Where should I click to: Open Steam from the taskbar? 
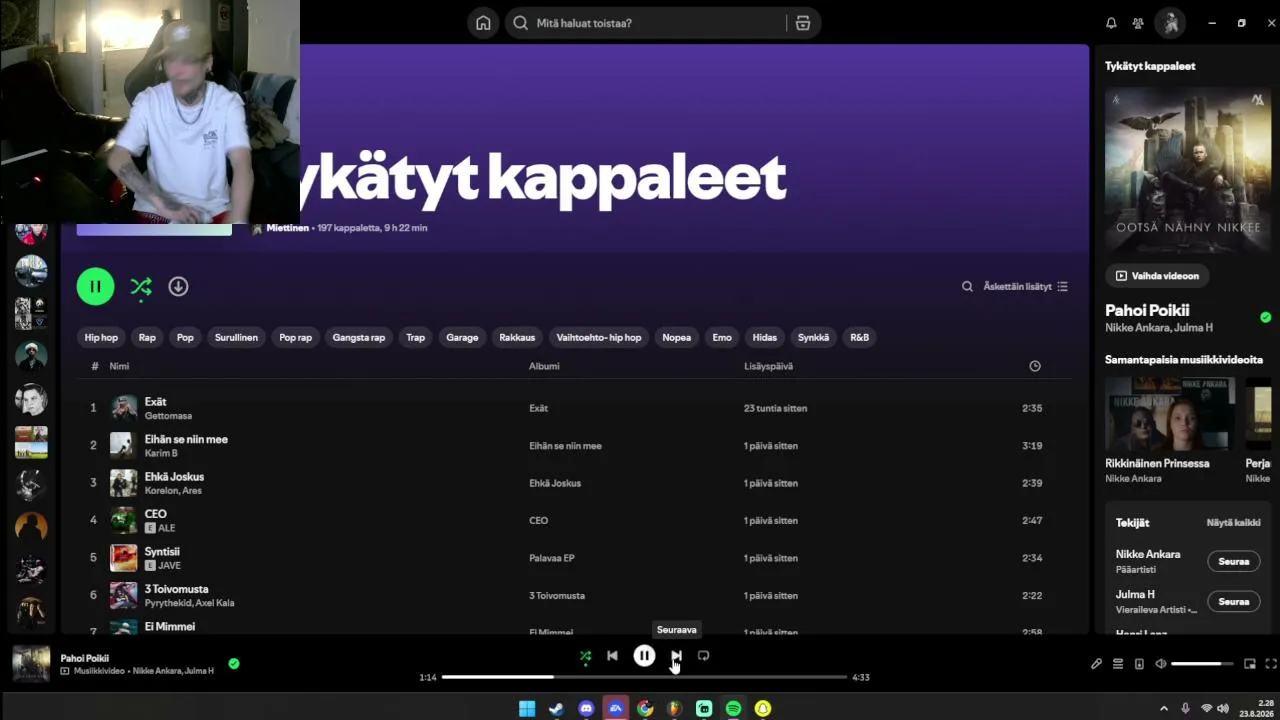click(x=557, y=709)
